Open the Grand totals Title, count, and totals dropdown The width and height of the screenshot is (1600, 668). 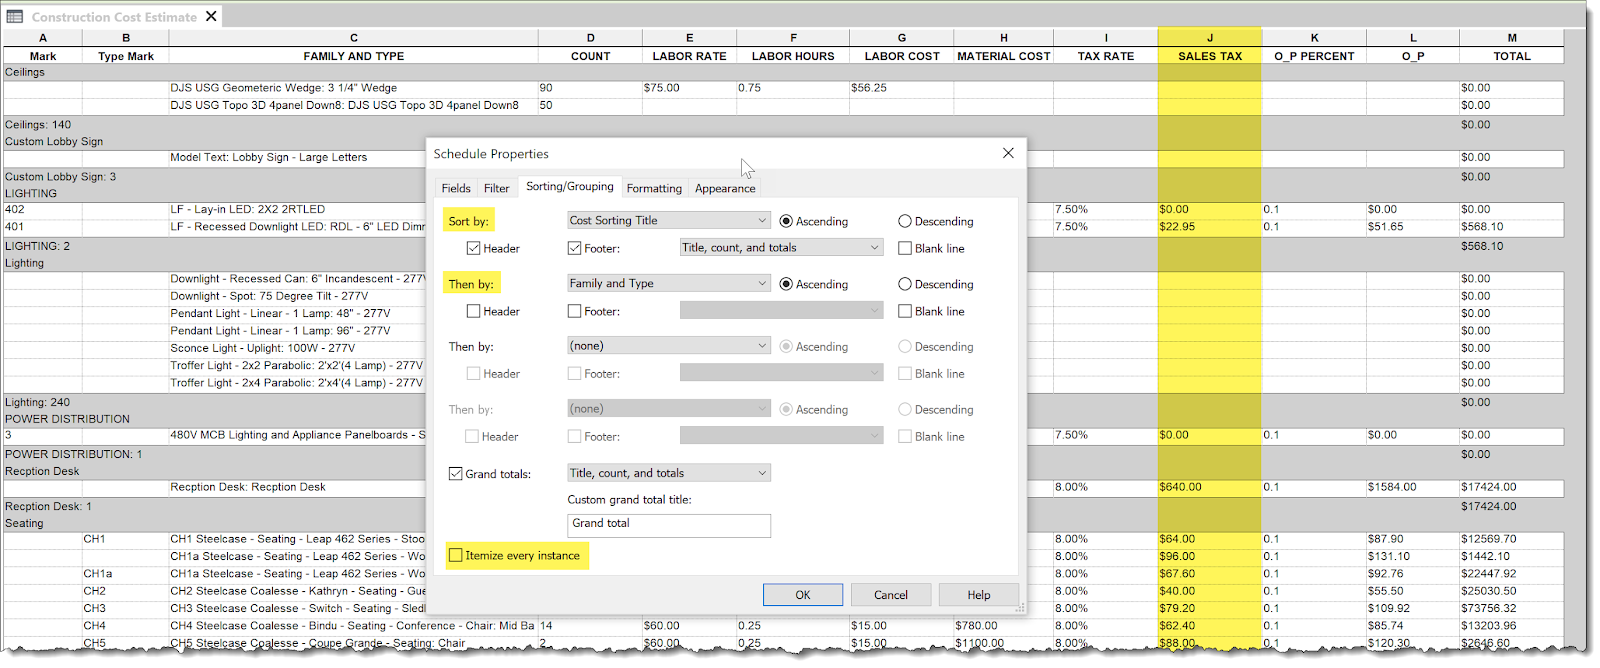[x=668, y=473]
